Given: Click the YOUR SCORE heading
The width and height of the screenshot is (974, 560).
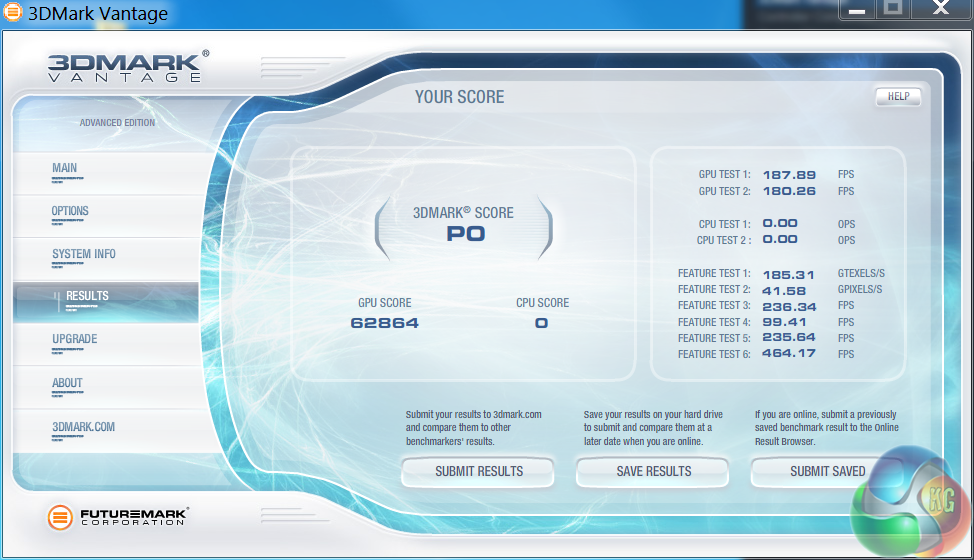Looking at the screenshot, I should tap(460, 97).
